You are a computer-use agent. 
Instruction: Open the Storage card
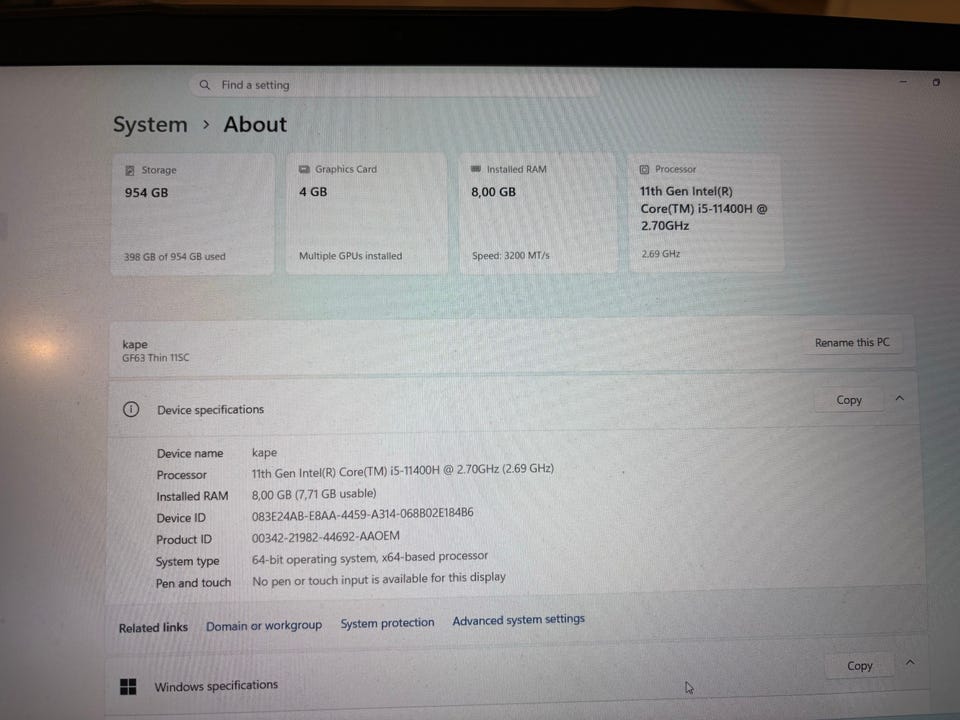[193, 213]
